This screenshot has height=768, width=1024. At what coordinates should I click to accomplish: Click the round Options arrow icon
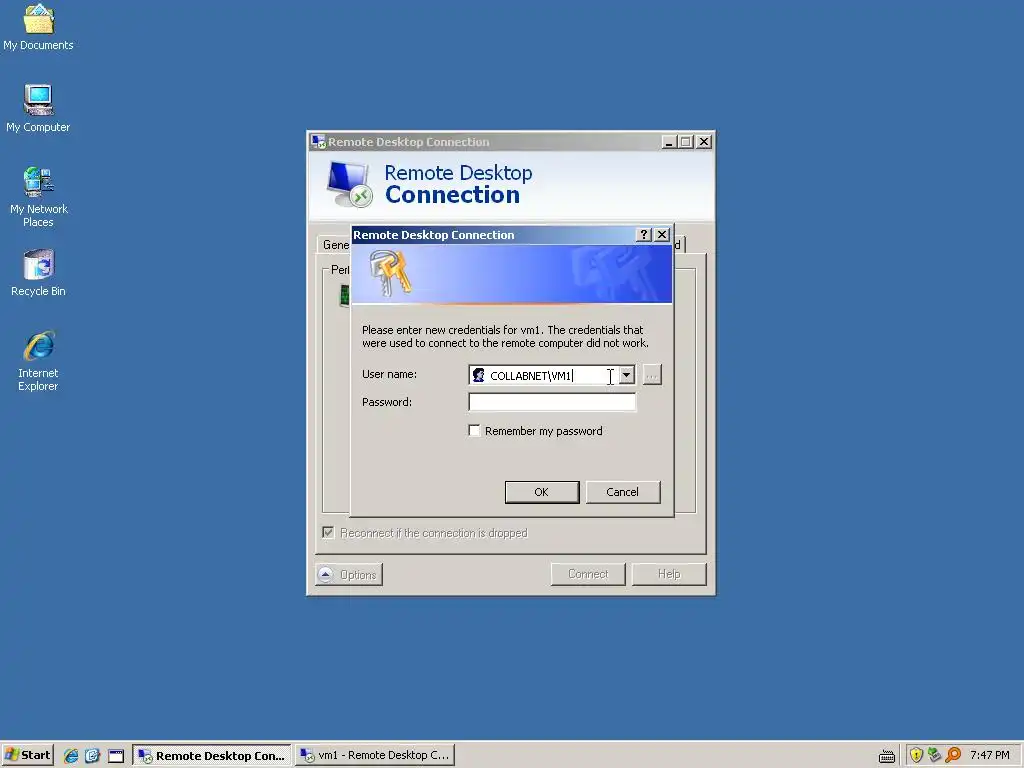tap(325, 574)
